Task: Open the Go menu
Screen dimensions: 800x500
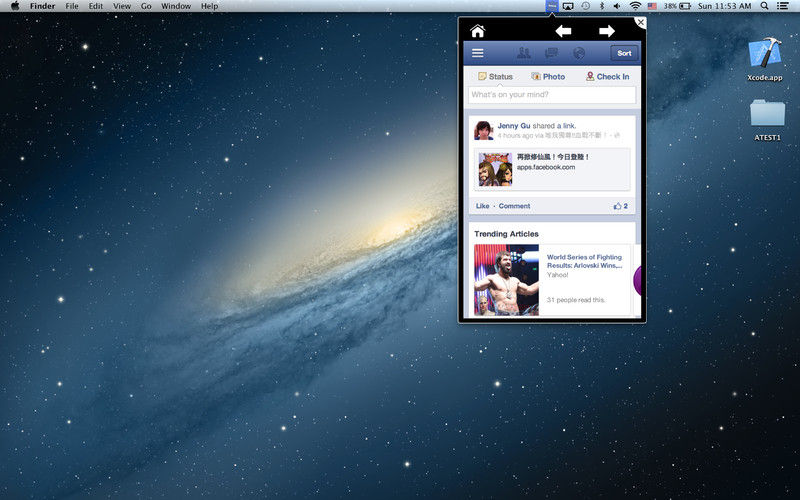Action: [146, 6]
